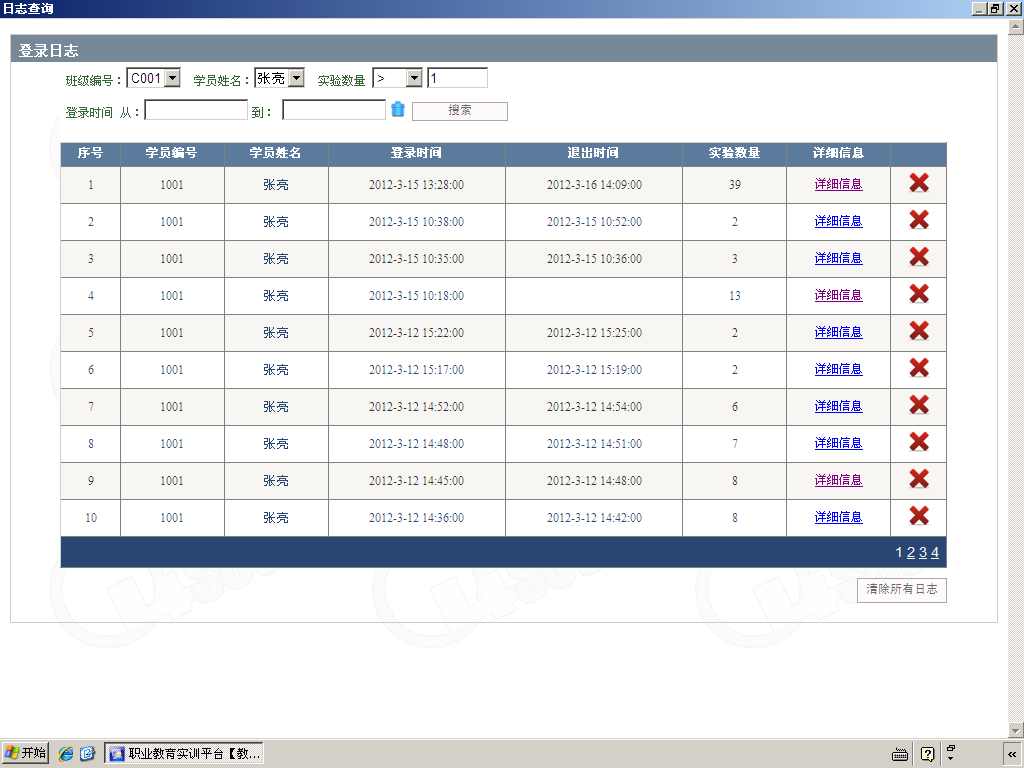The width and height of the screenshot is (1024, 768).
Task: Go to page 2 of the log
Action: pos(911,552)
